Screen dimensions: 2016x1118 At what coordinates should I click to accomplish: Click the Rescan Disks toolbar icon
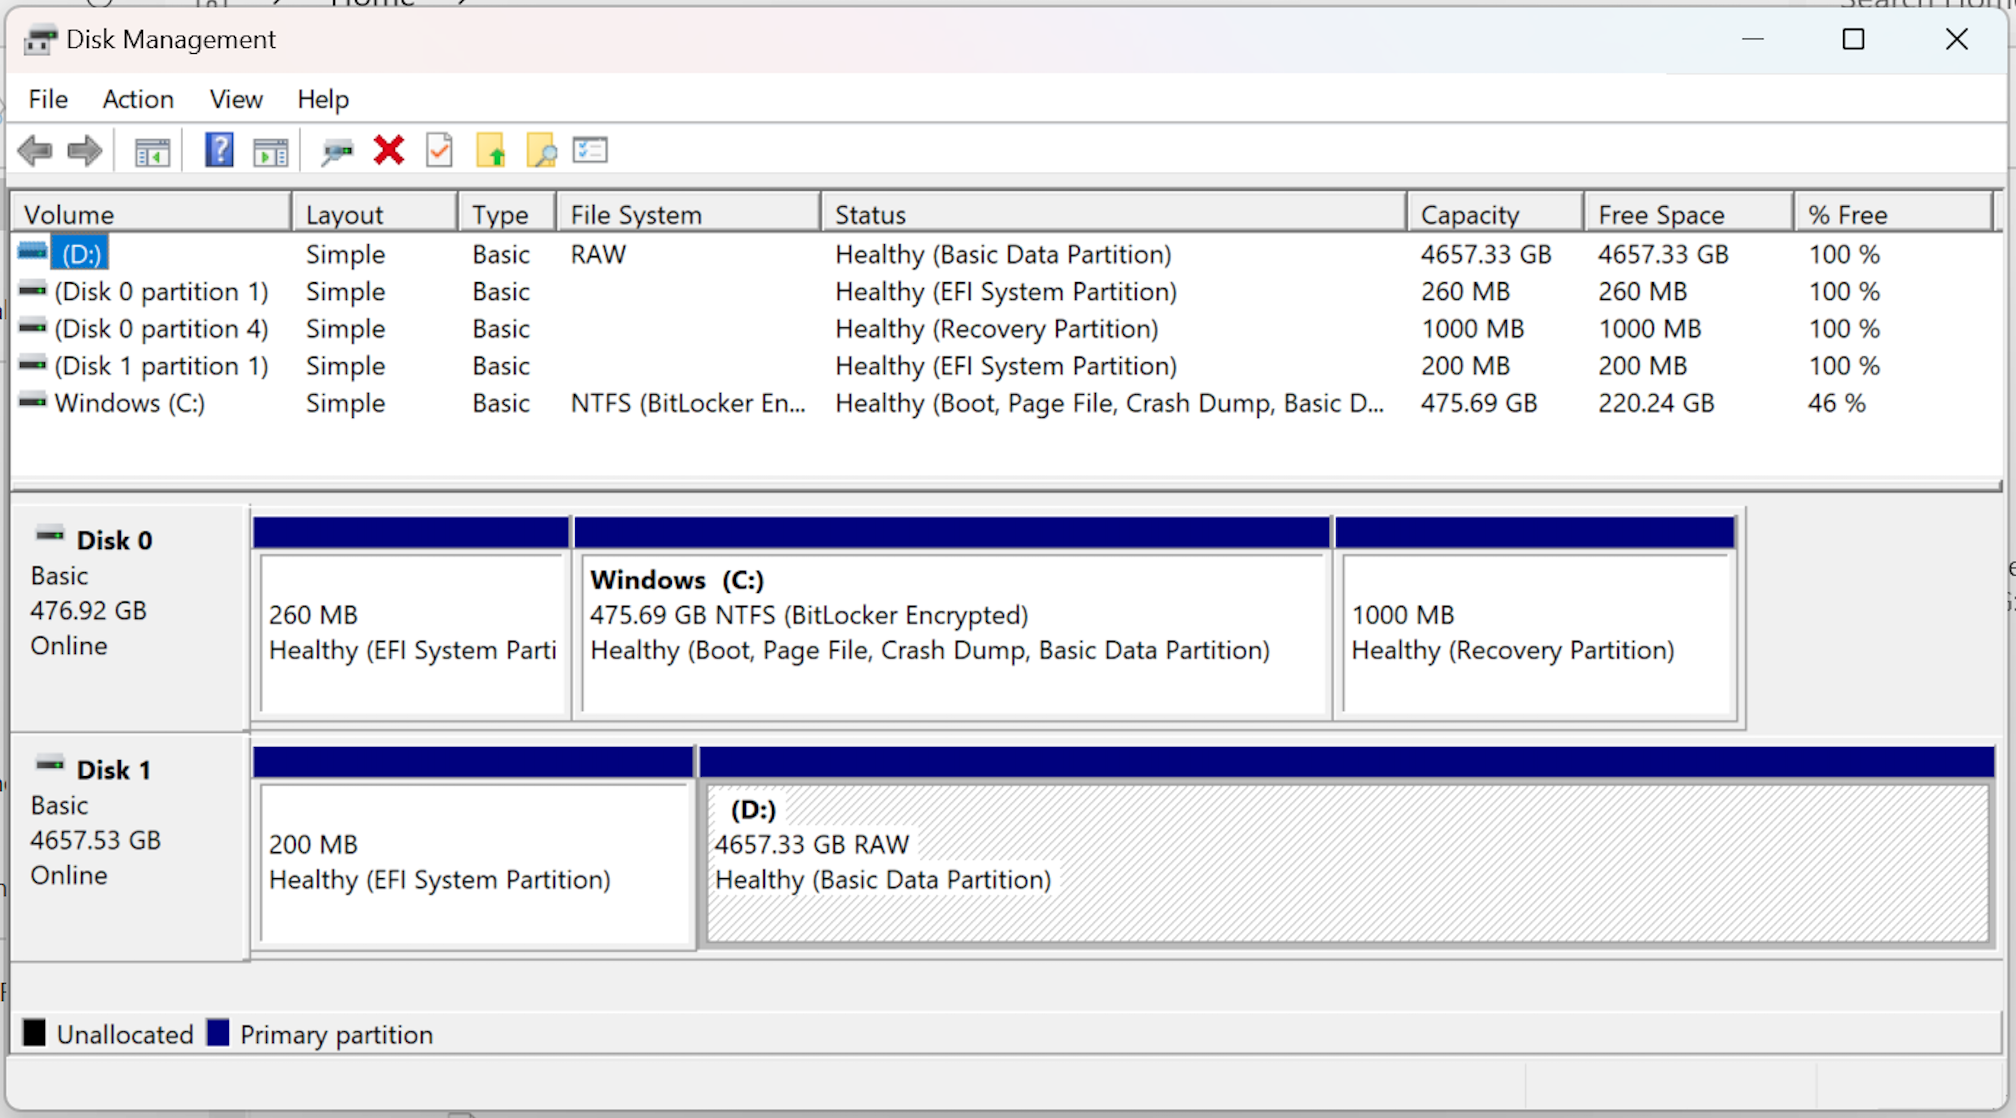337,152
